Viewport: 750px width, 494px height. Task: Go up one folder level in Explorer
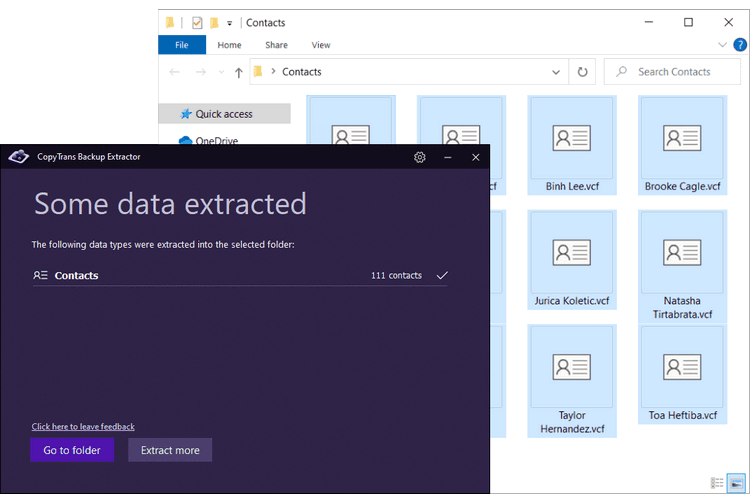[x=239, y=72]
